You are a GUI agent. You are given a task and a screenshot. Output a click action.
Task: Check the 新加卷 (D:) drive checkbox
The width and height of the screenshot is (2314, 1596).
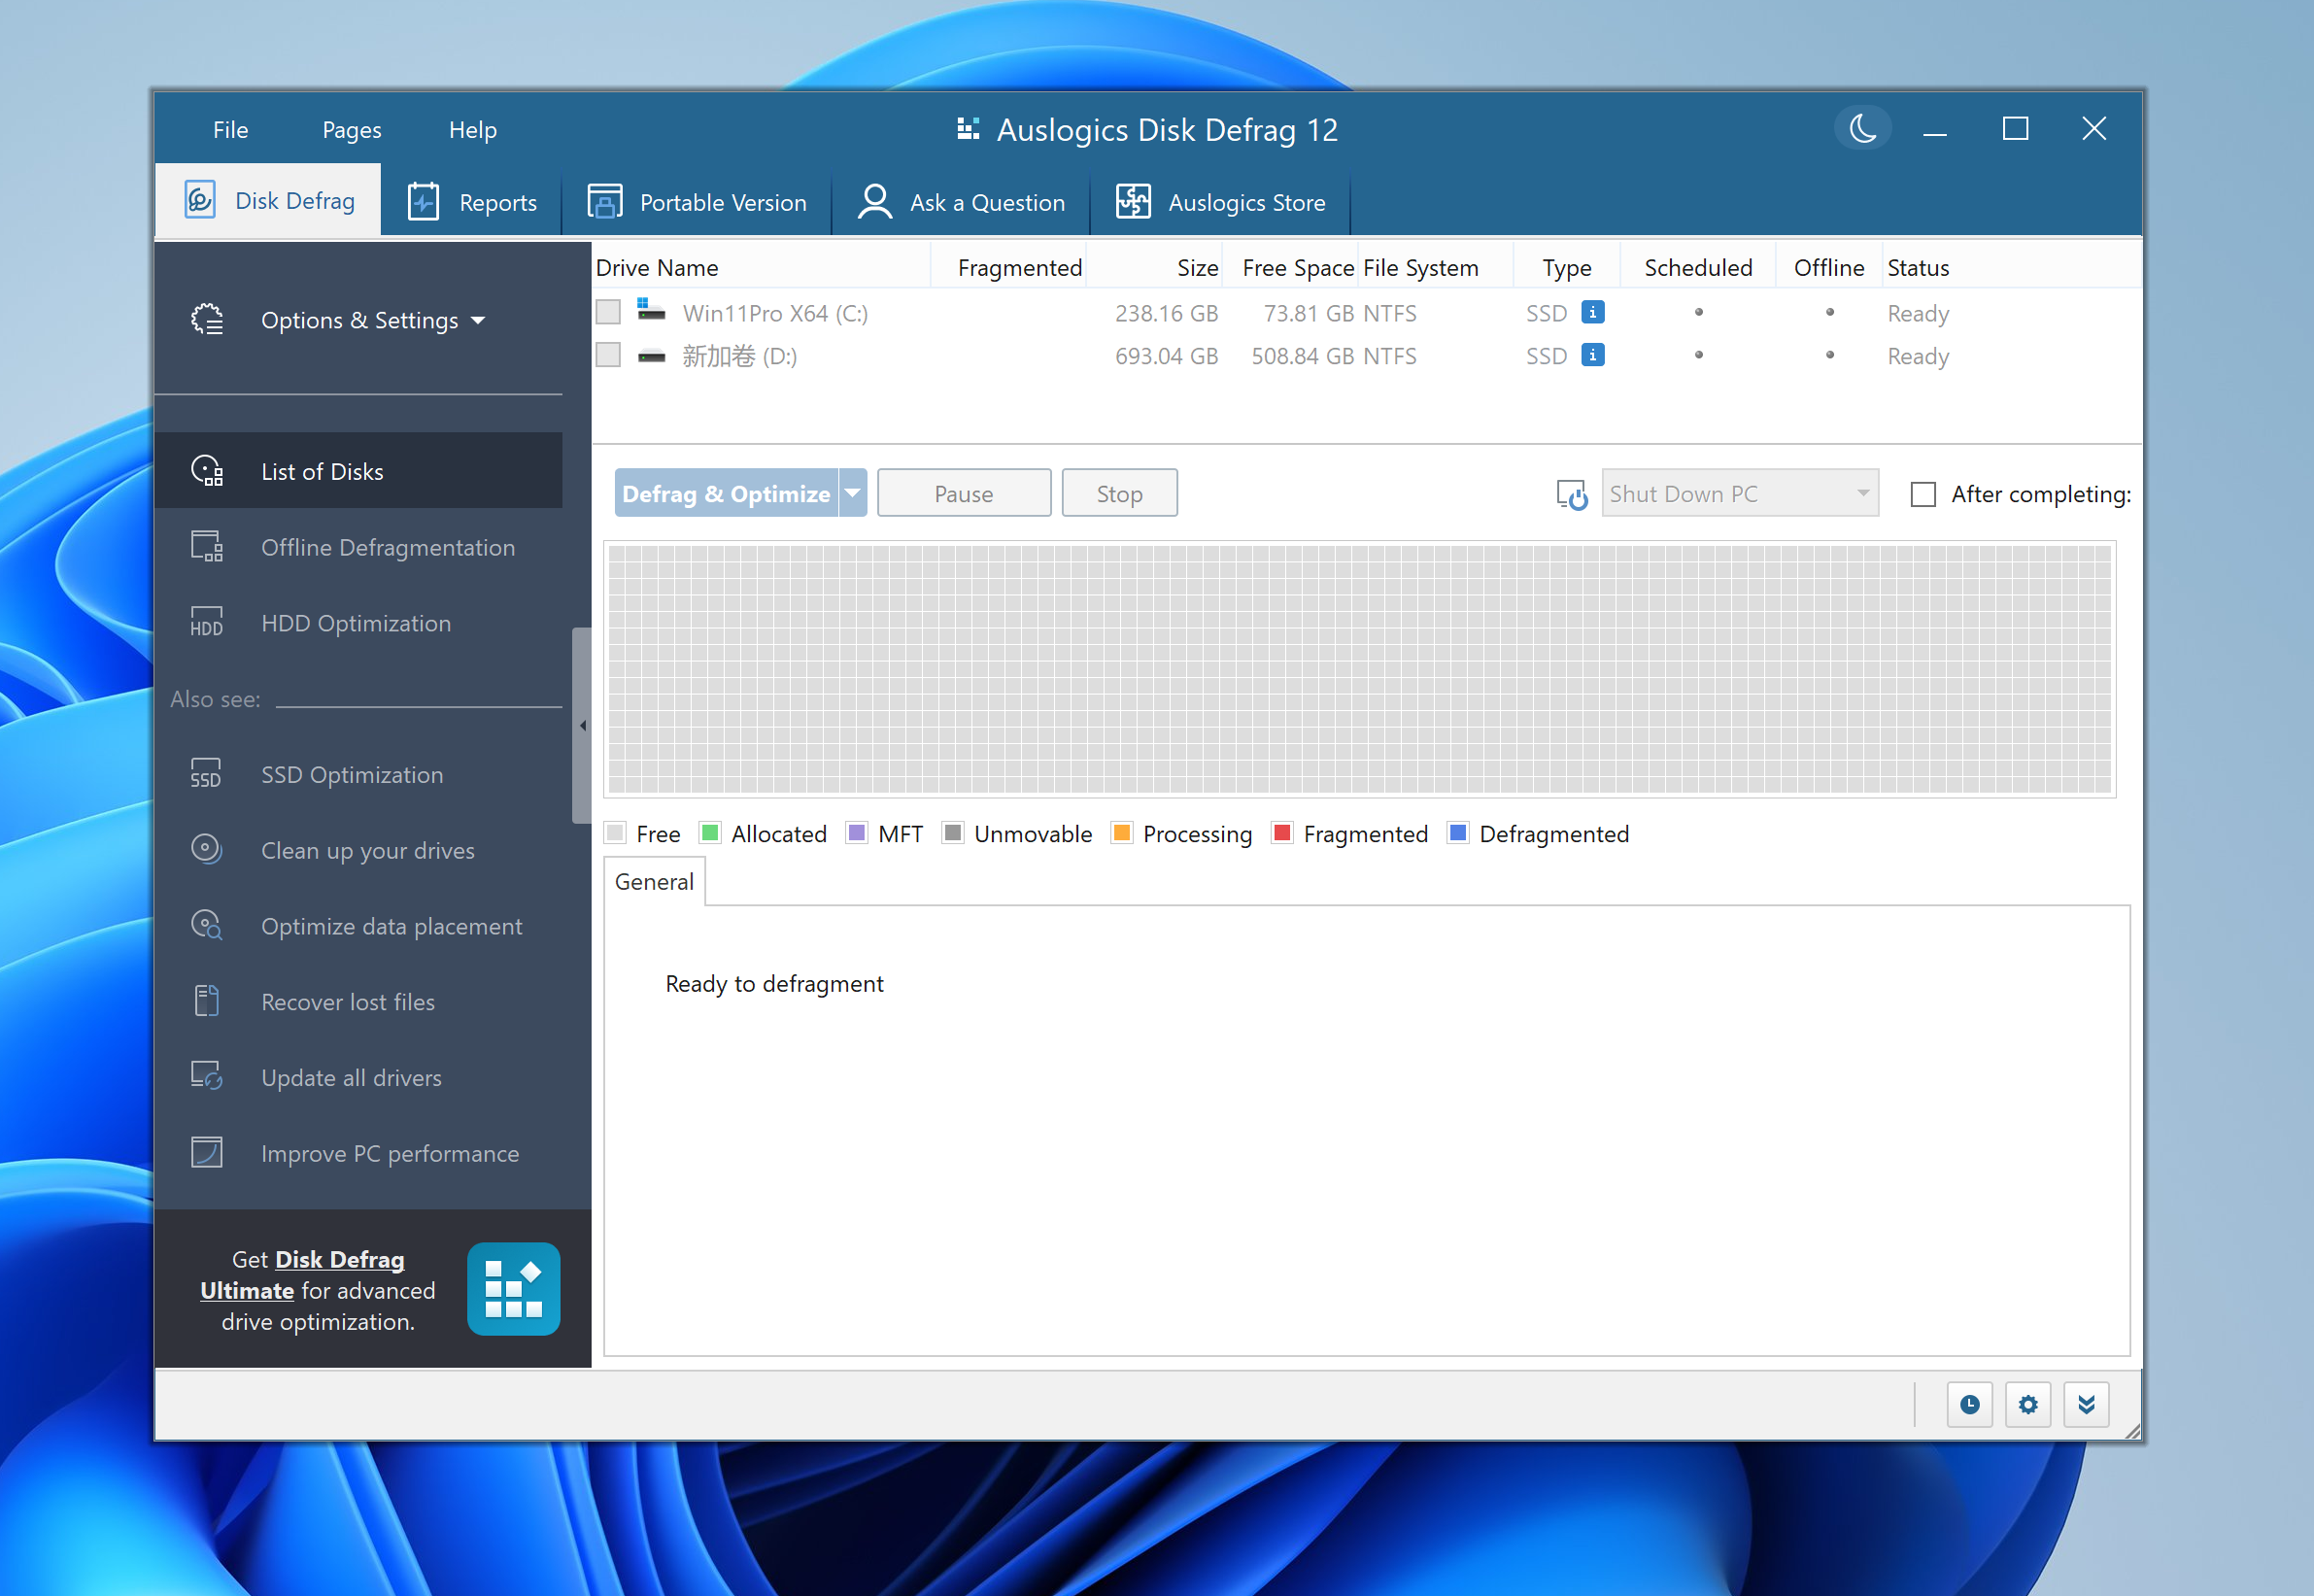point(607,354)
